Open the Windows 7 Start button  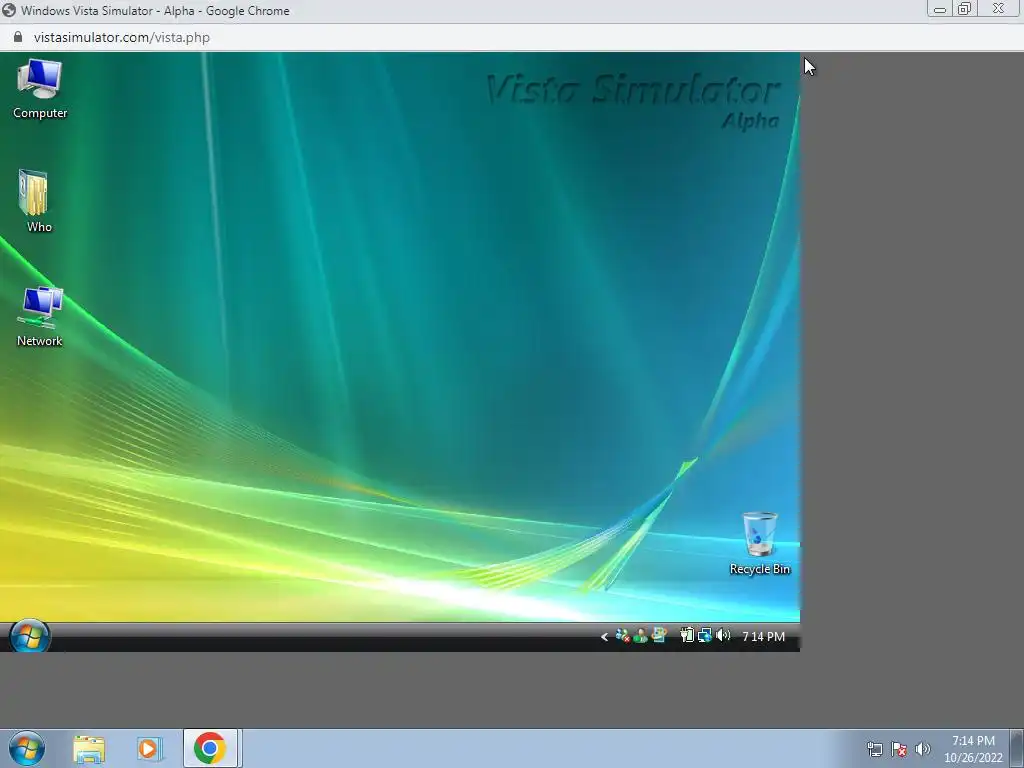click(27, 748)
